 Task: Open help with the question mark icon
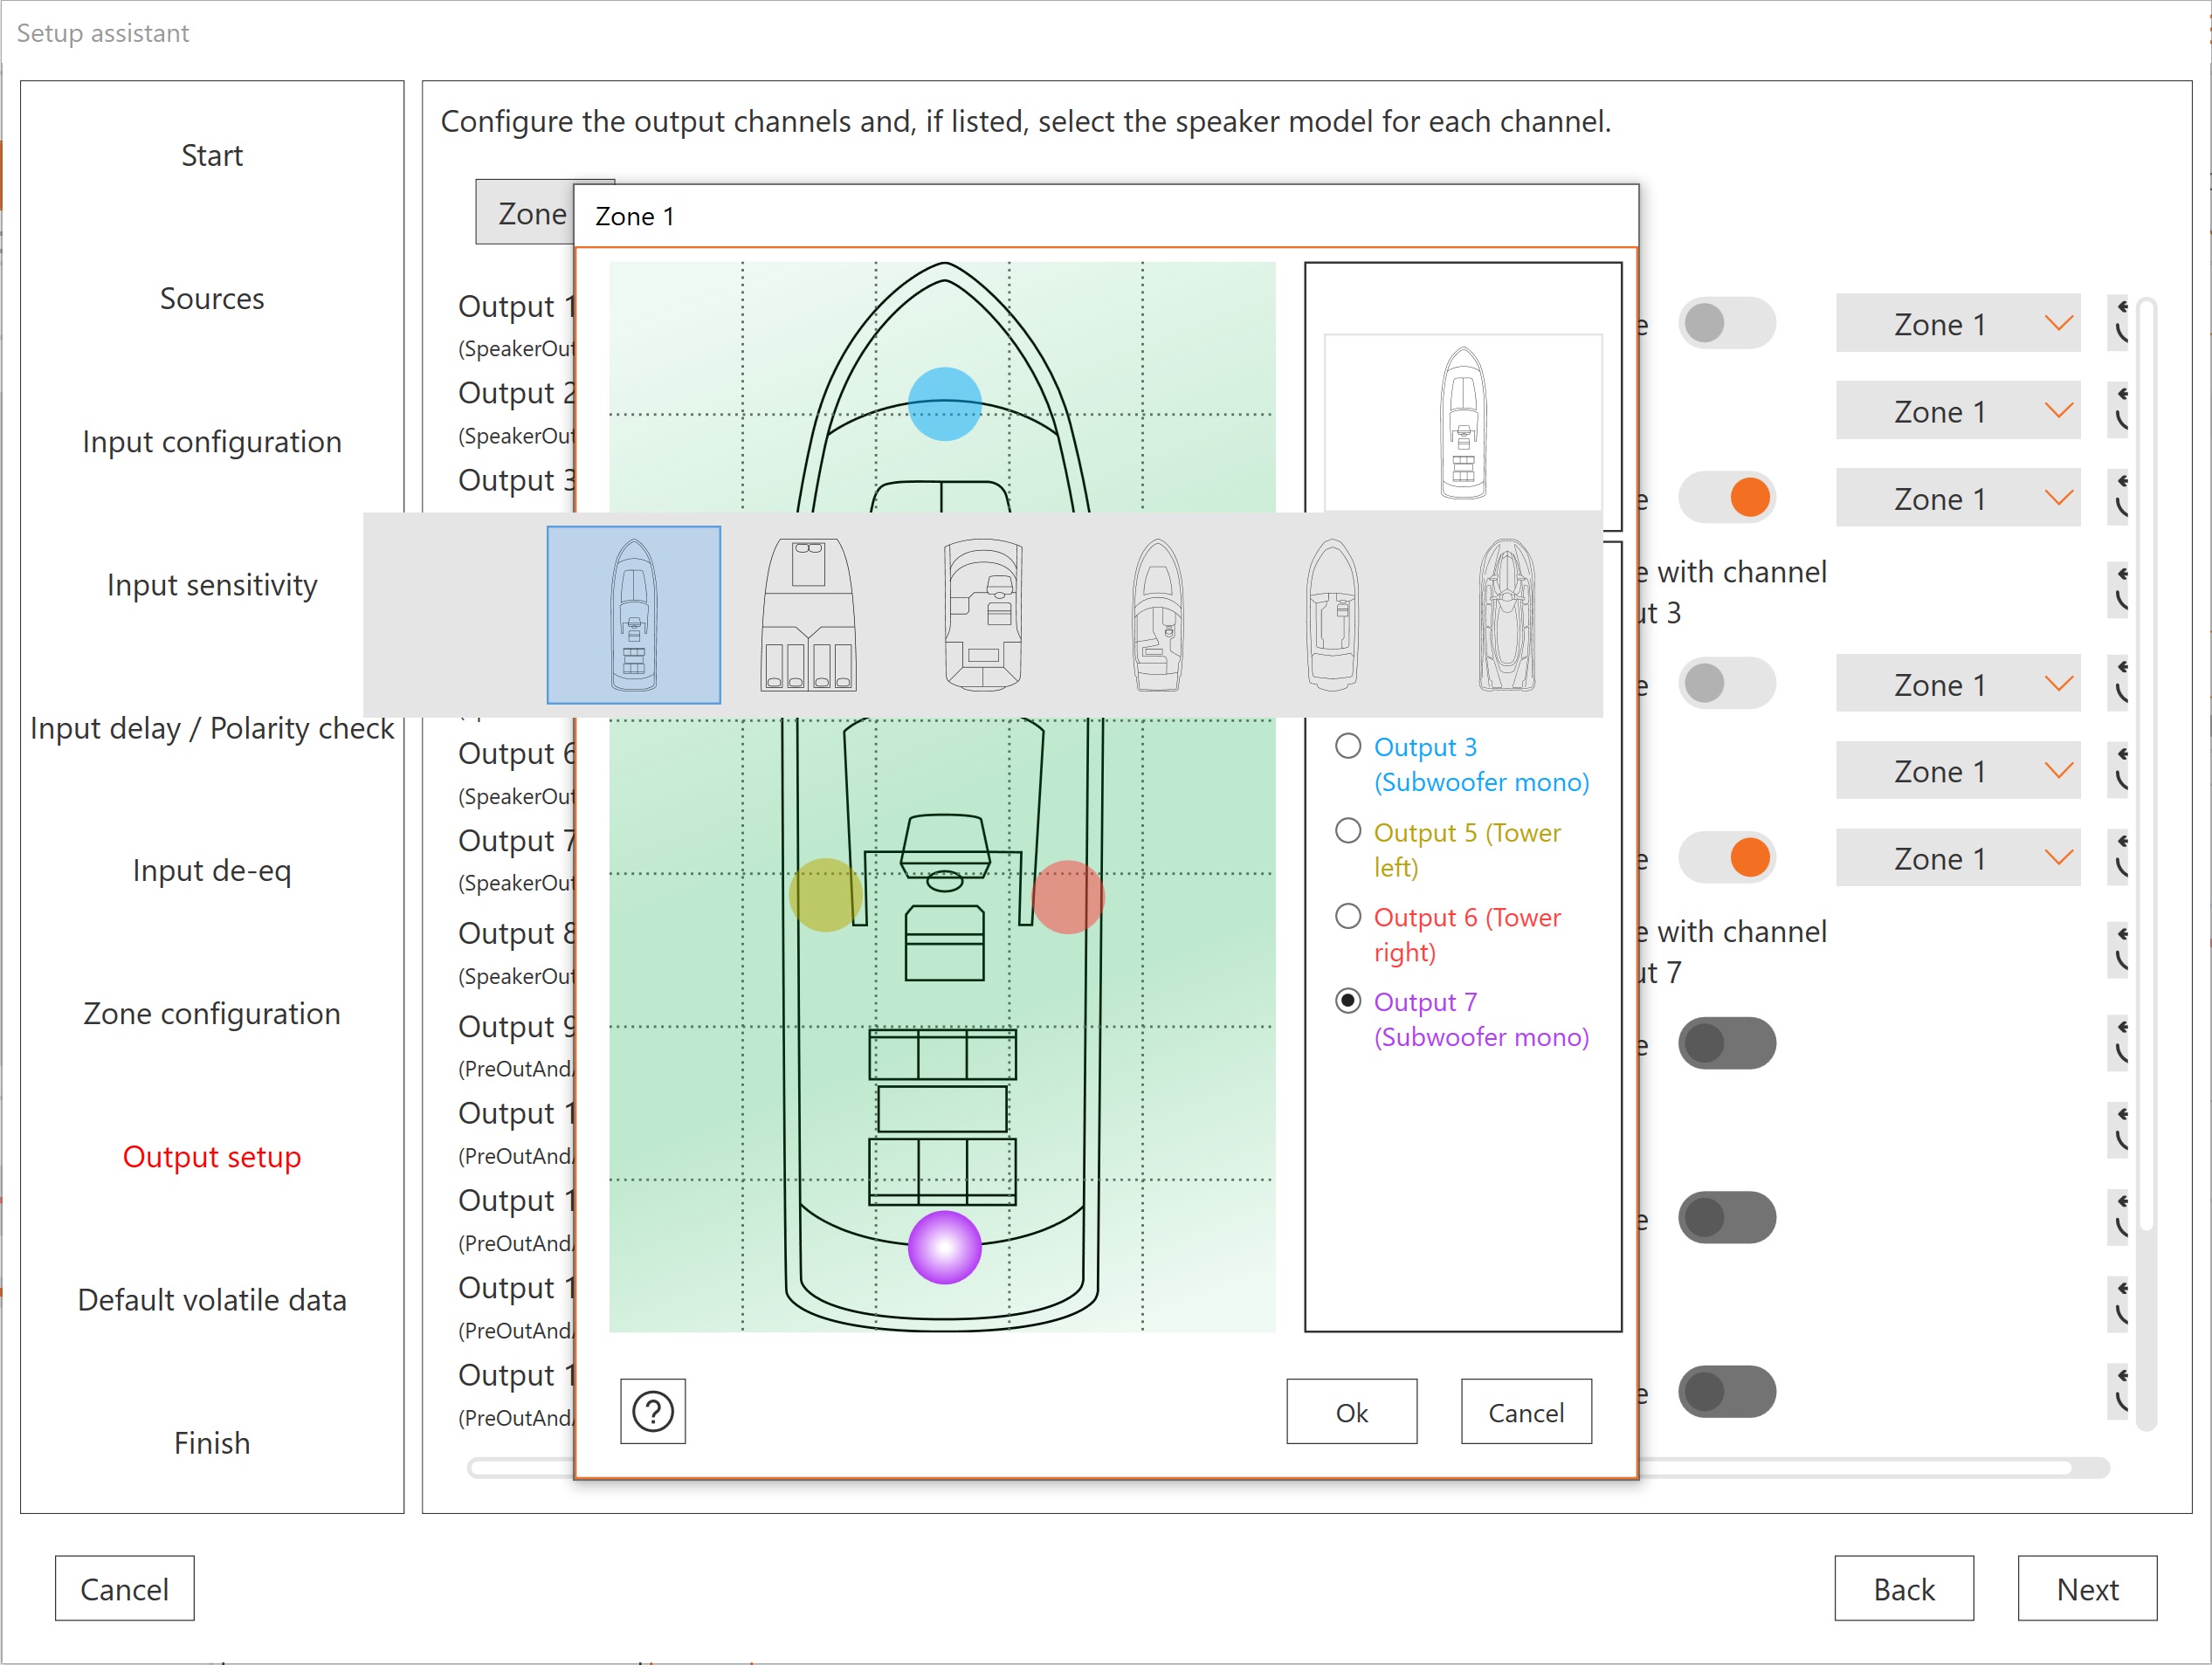pyautogui.click(x=652, y=1411)
